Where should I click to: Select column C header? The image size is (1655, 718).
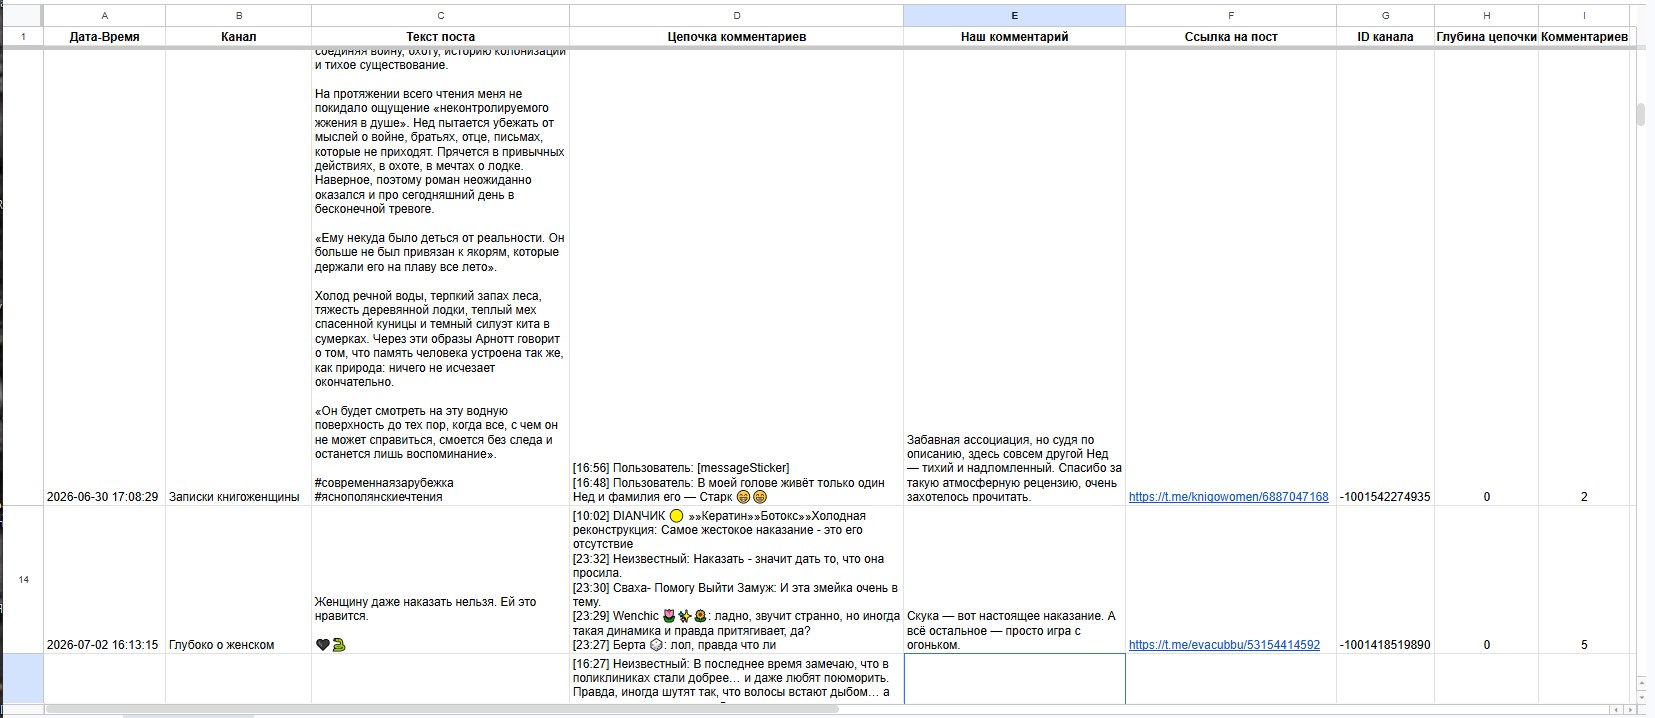click(x=441, y=15)
